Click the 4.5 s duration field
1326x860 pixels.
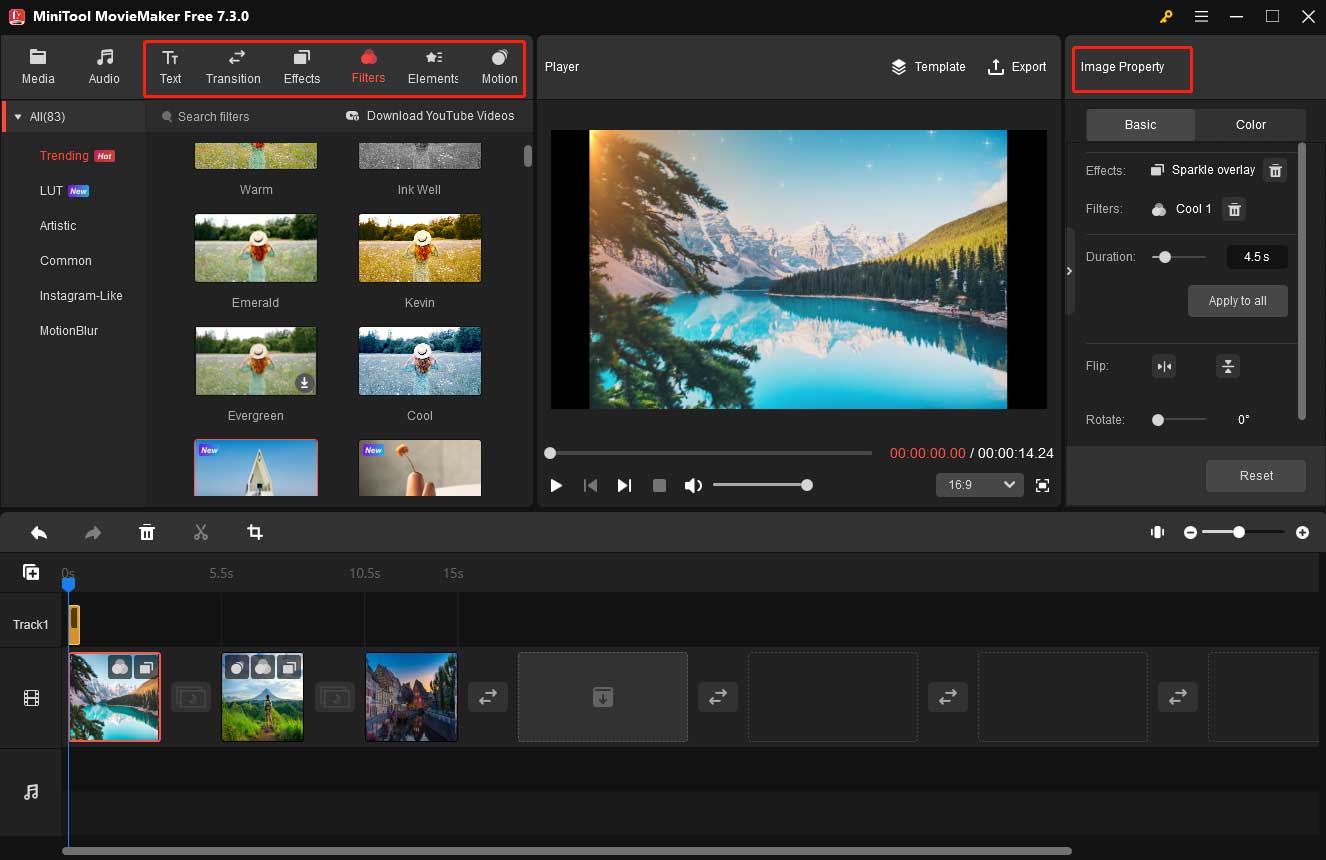pos(1257,257)
